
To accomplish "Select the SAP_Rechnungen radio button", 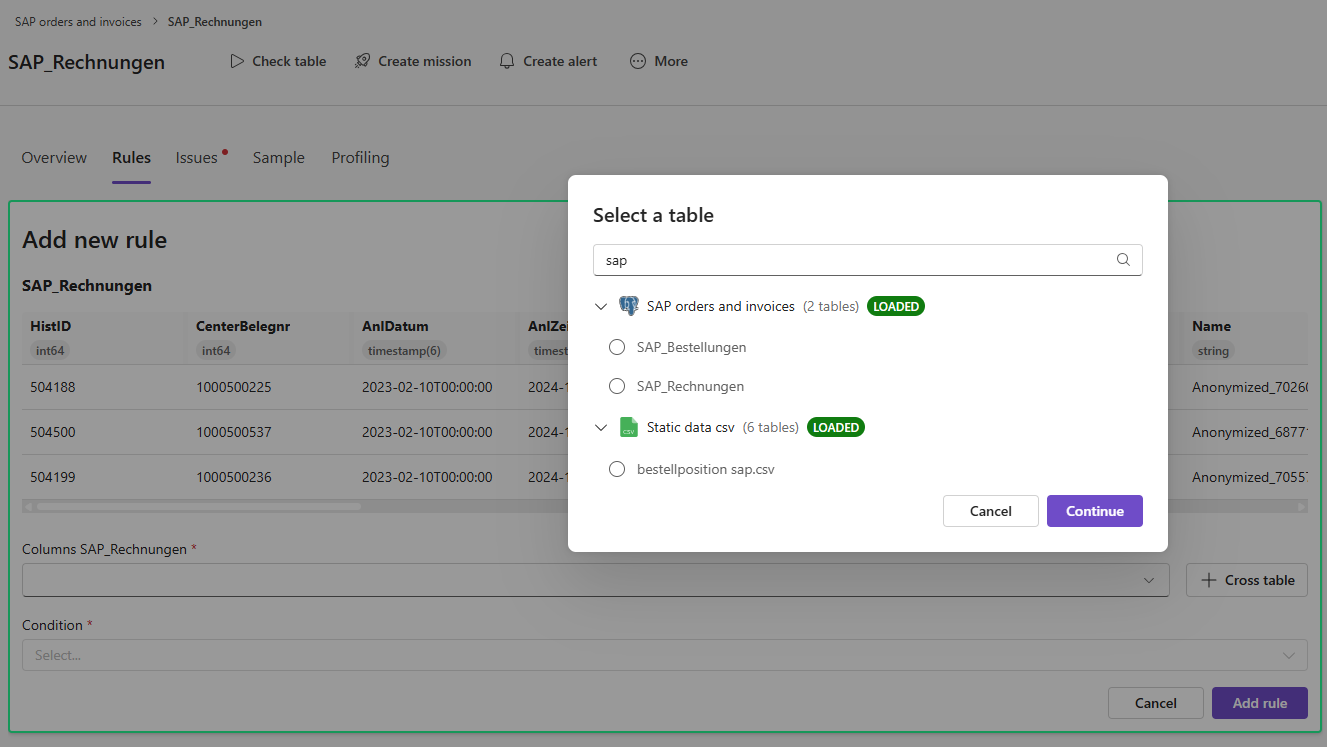I will [617, 386].
